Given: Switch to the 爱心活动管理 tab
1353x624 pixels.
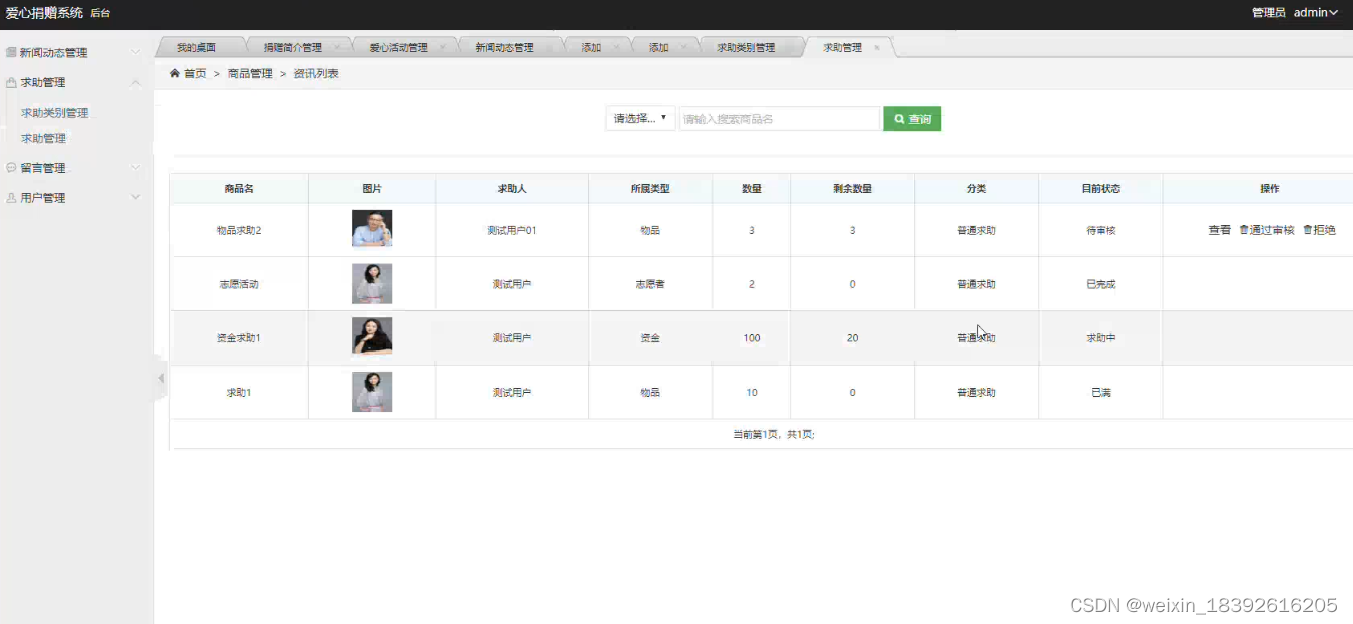Looking at the screenshot, I should coord(398,47).
